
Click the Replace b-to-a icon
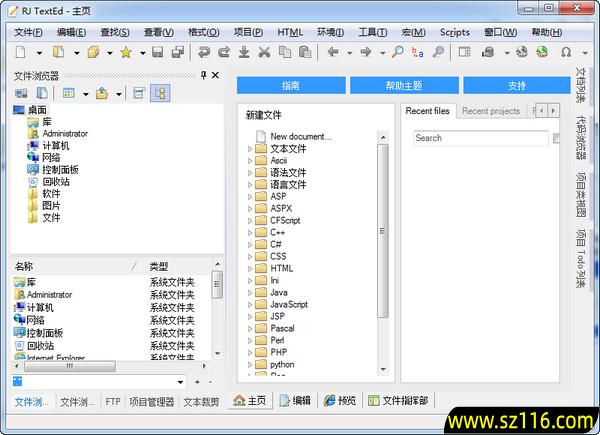point(417,52)
